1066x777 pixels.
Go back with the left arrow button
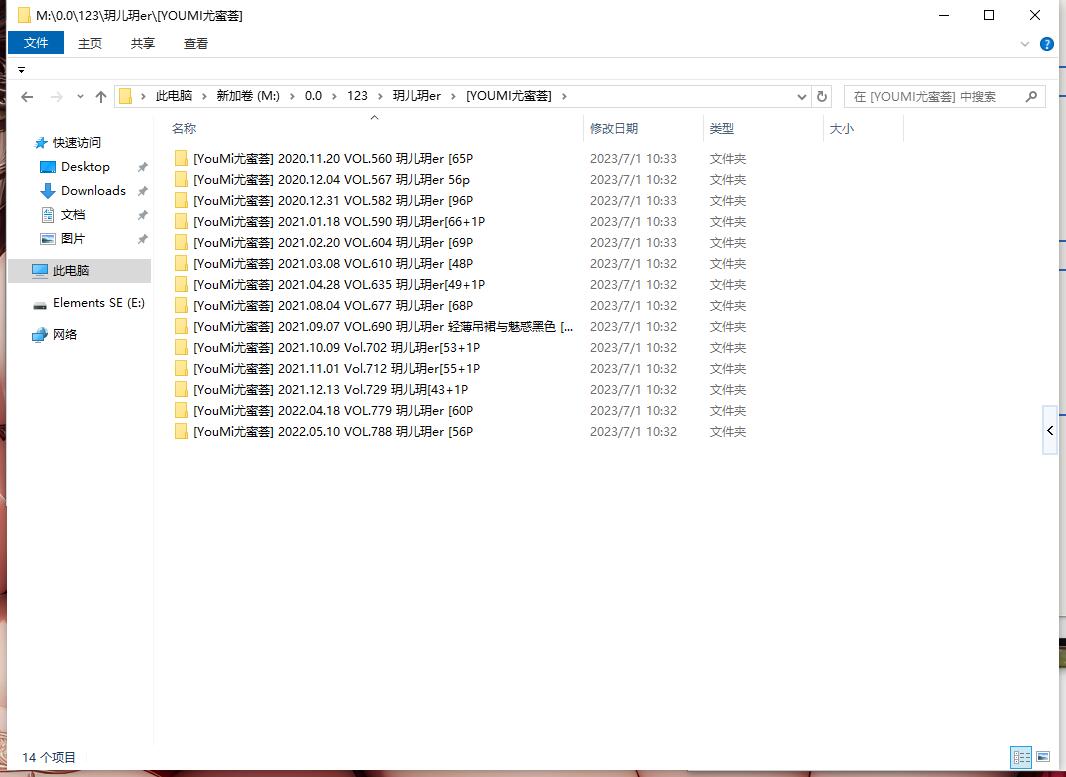pos(27,97)
